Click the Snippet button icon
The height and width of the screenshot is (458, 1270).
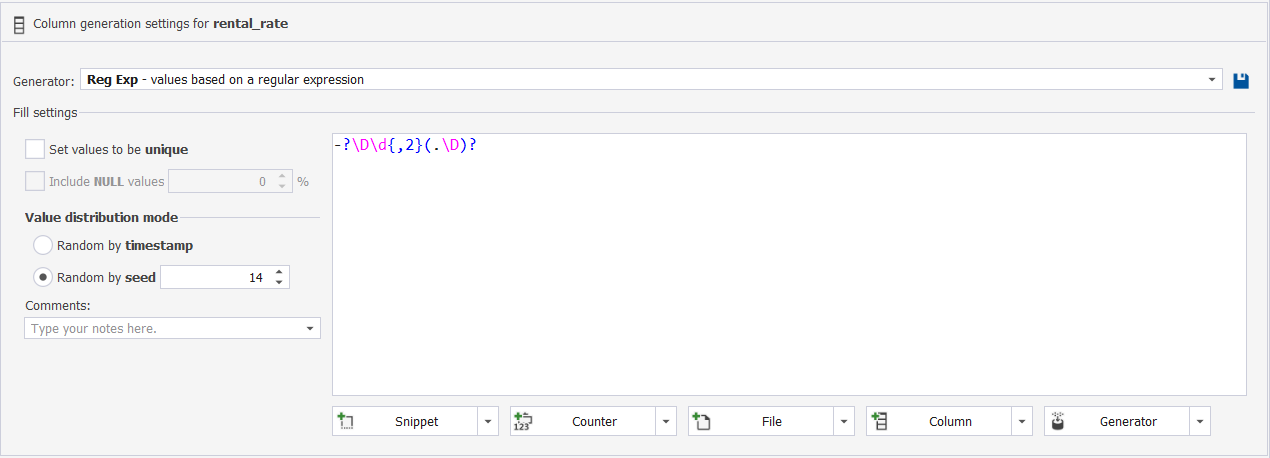click(346, 421)
